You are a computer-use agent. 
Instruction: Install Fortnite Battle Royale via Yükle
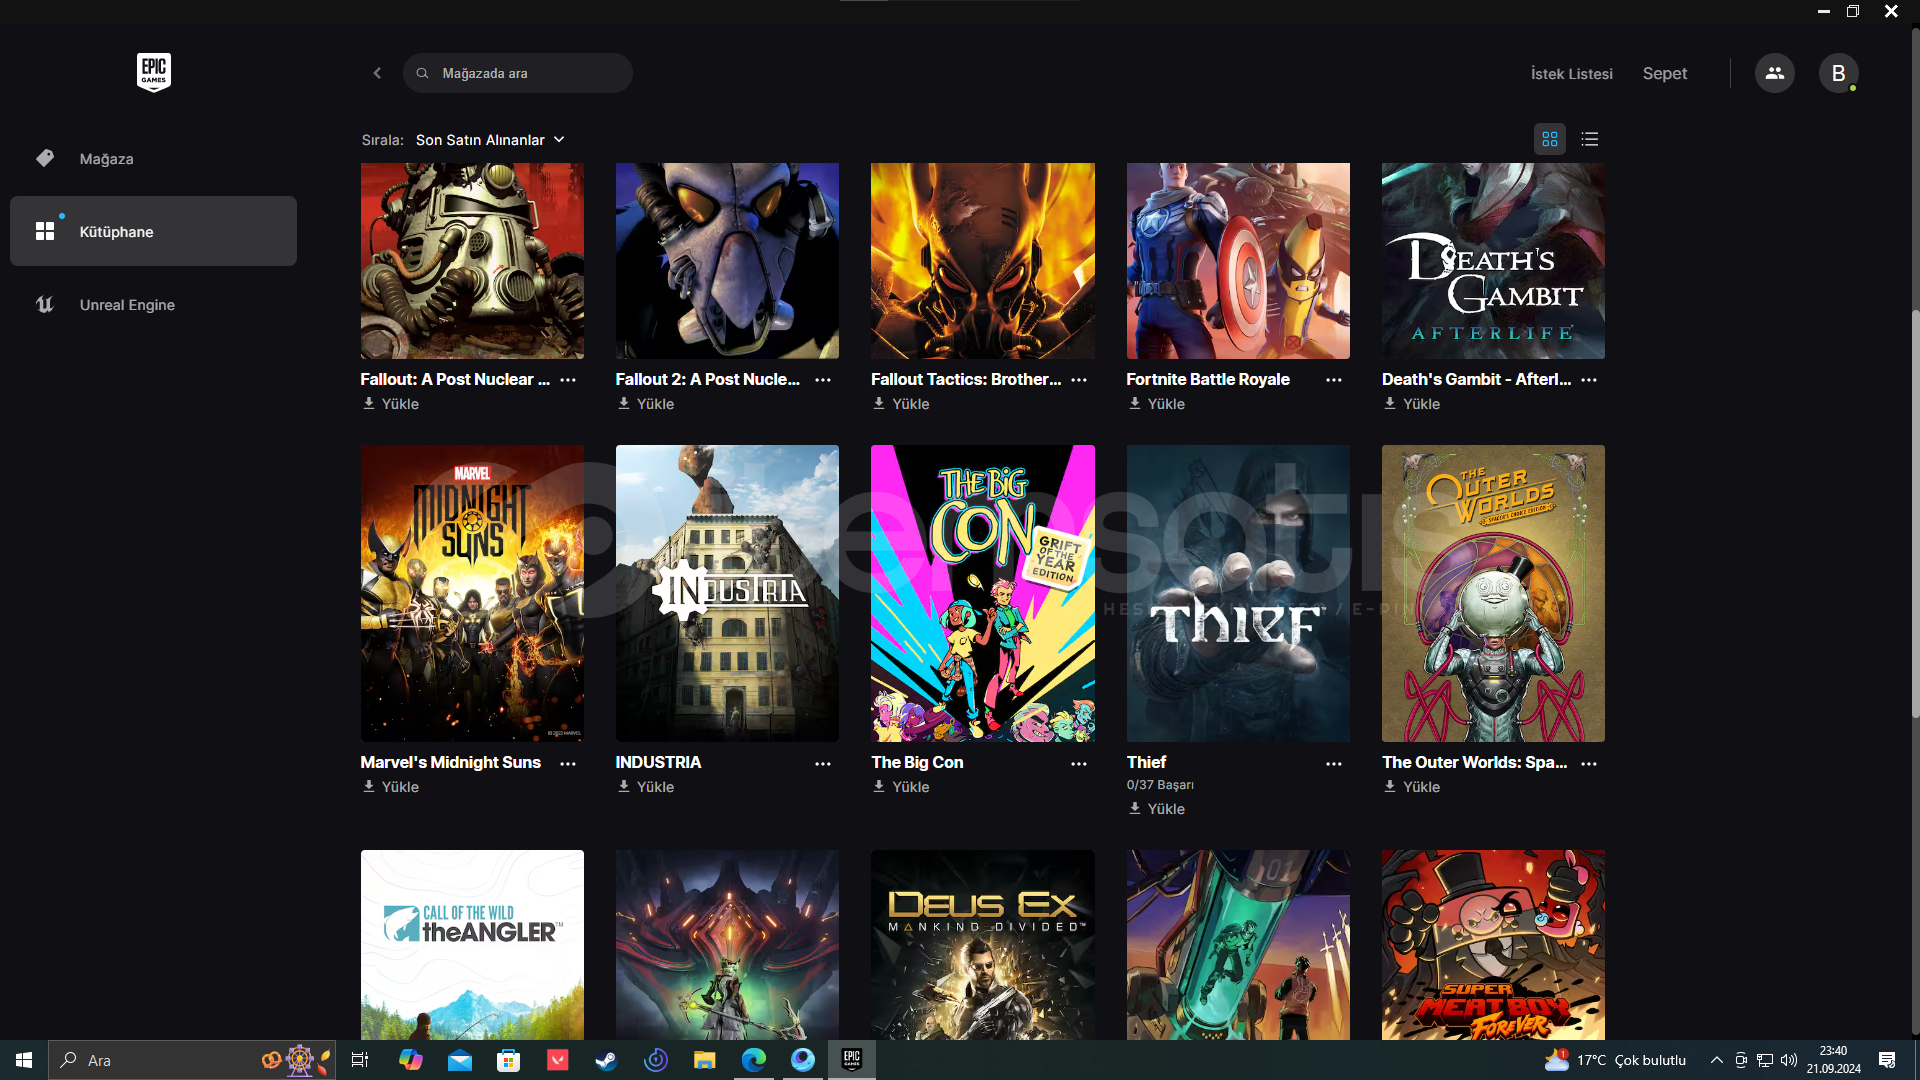point(1157,404)
